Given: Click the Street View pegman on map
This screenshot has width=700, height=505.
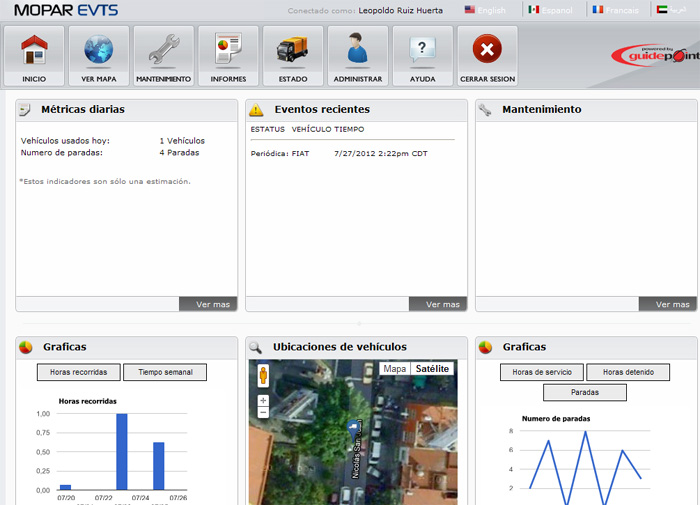Looking at the screenshot, I should click(263, 375).
